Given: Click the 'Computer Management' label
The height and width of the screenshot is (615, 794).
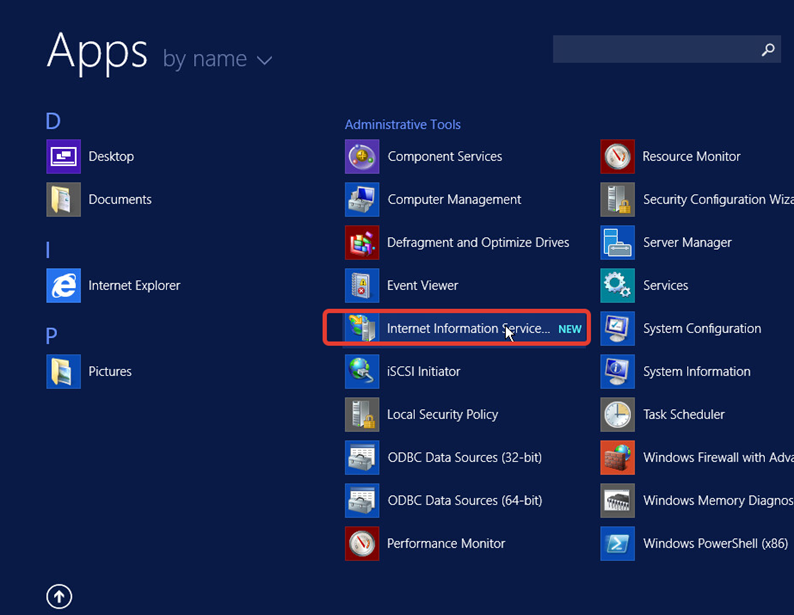Looking at the screenshot, I should point(454,199).
